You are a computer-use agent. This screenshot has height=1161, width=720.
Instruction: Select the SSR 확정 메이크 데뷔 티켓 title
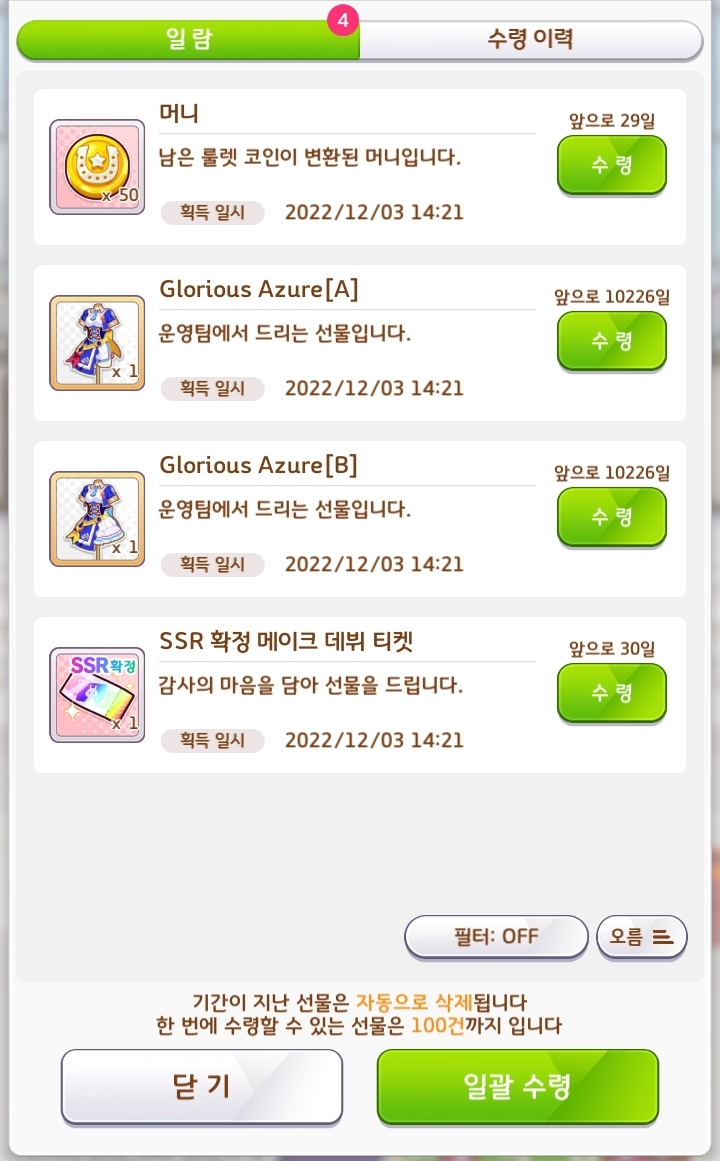click(x=286, y=640)
